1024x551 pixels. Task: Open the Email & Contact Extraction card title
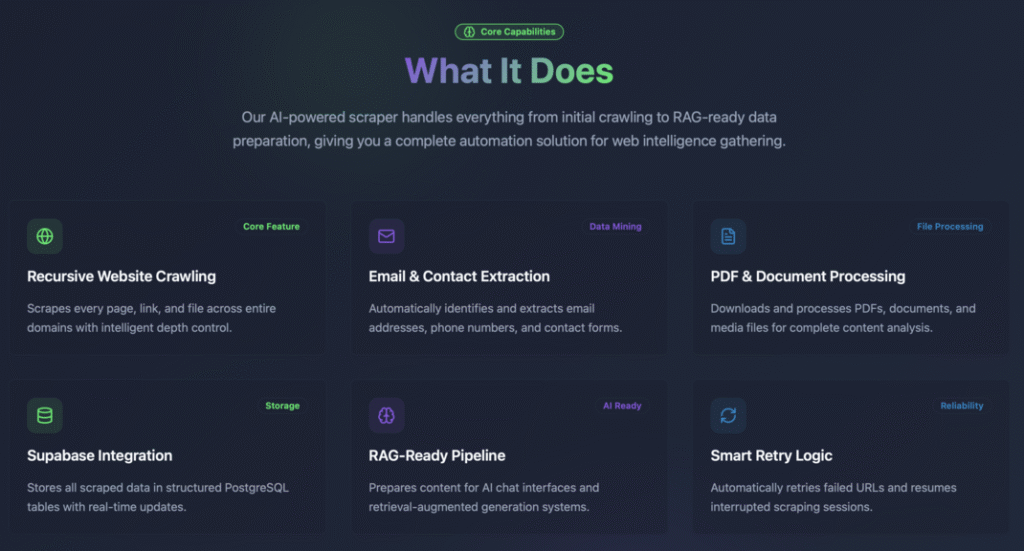pos(459,276)
